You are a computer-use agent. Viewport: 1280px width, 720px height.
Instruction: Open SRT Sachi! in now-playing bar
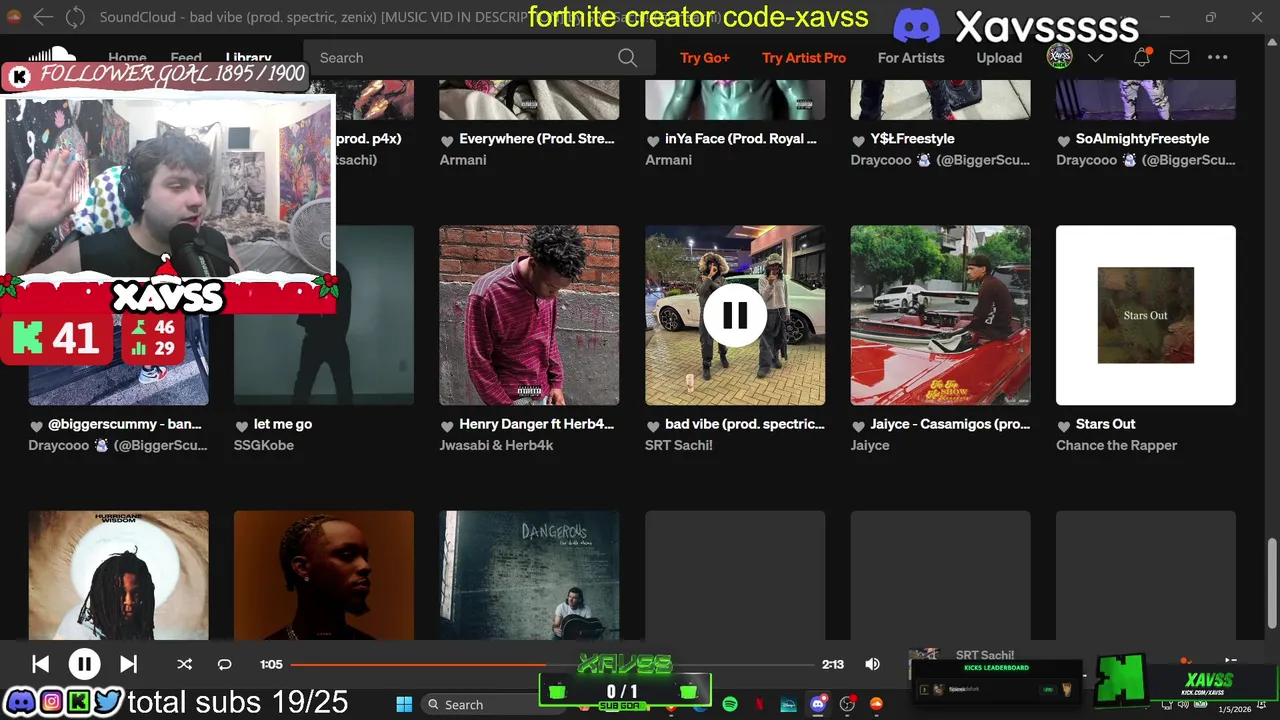[x=984, y=655]
